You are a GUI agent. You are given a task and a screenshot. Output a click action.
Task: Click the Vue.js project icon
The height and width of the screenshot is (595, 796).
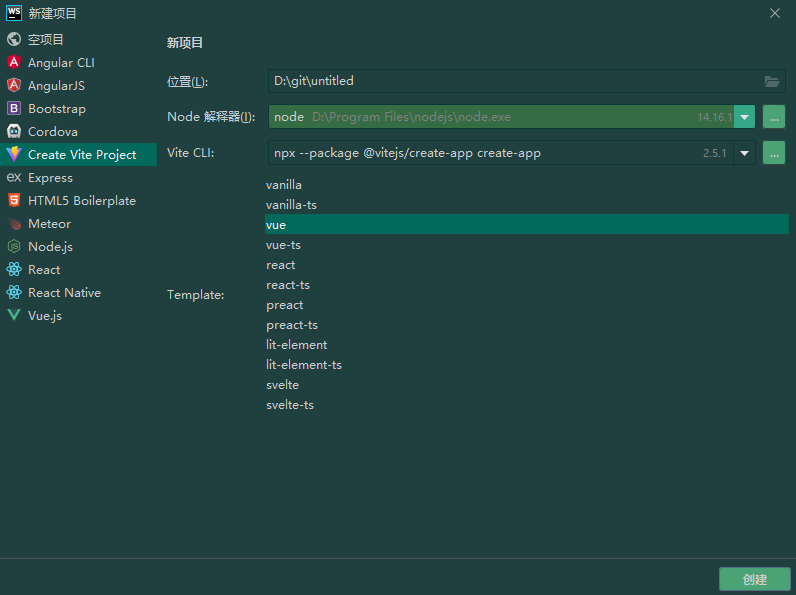click(x=14, y=316)
